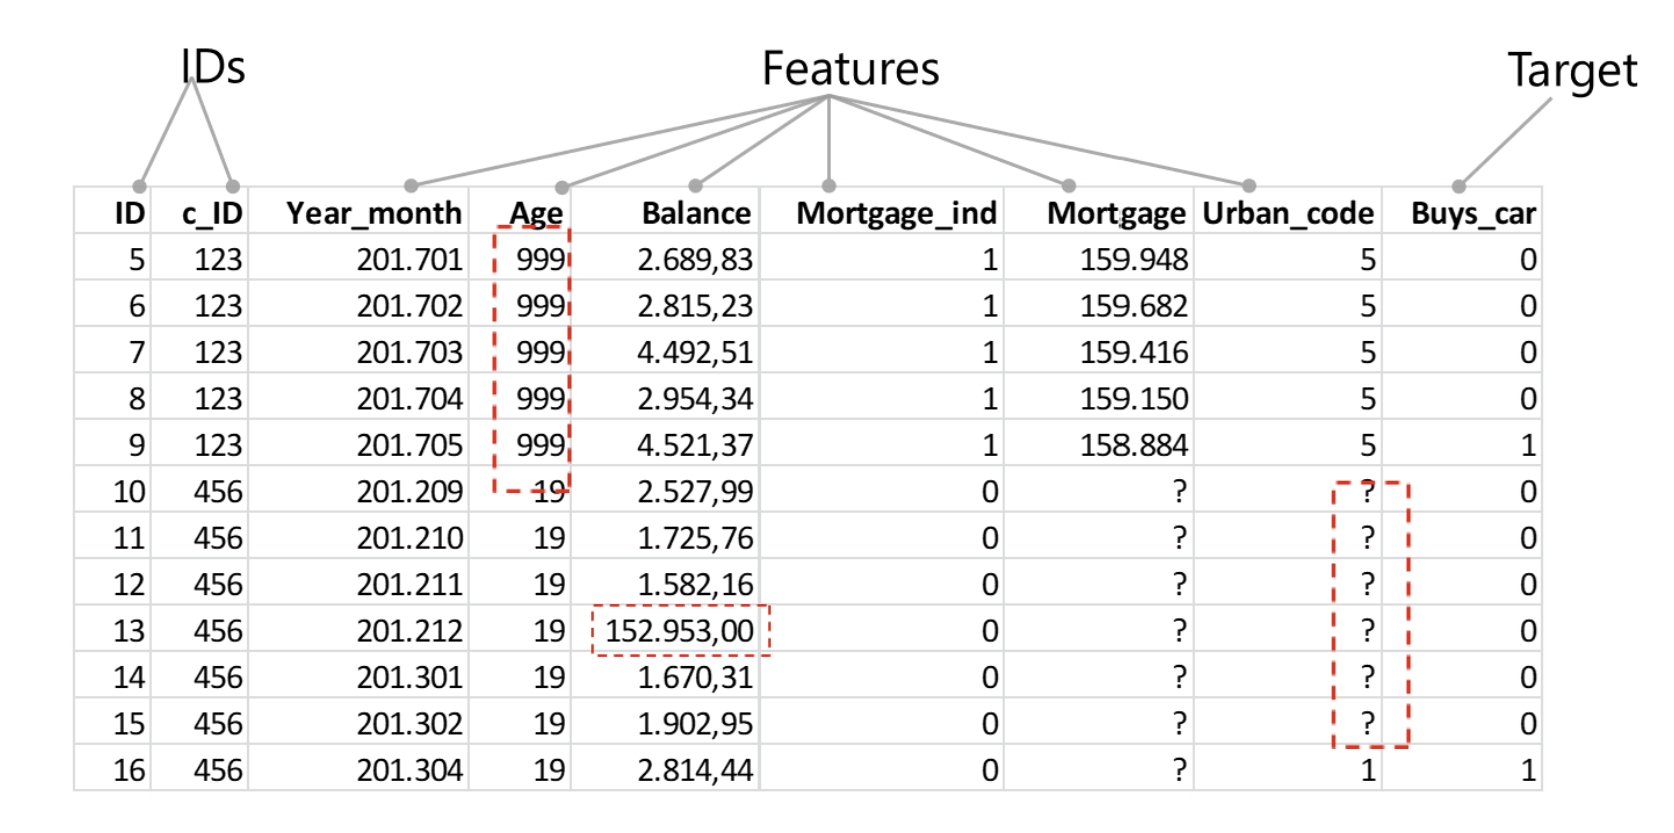Click Balance cell 1.670,31

695,678
